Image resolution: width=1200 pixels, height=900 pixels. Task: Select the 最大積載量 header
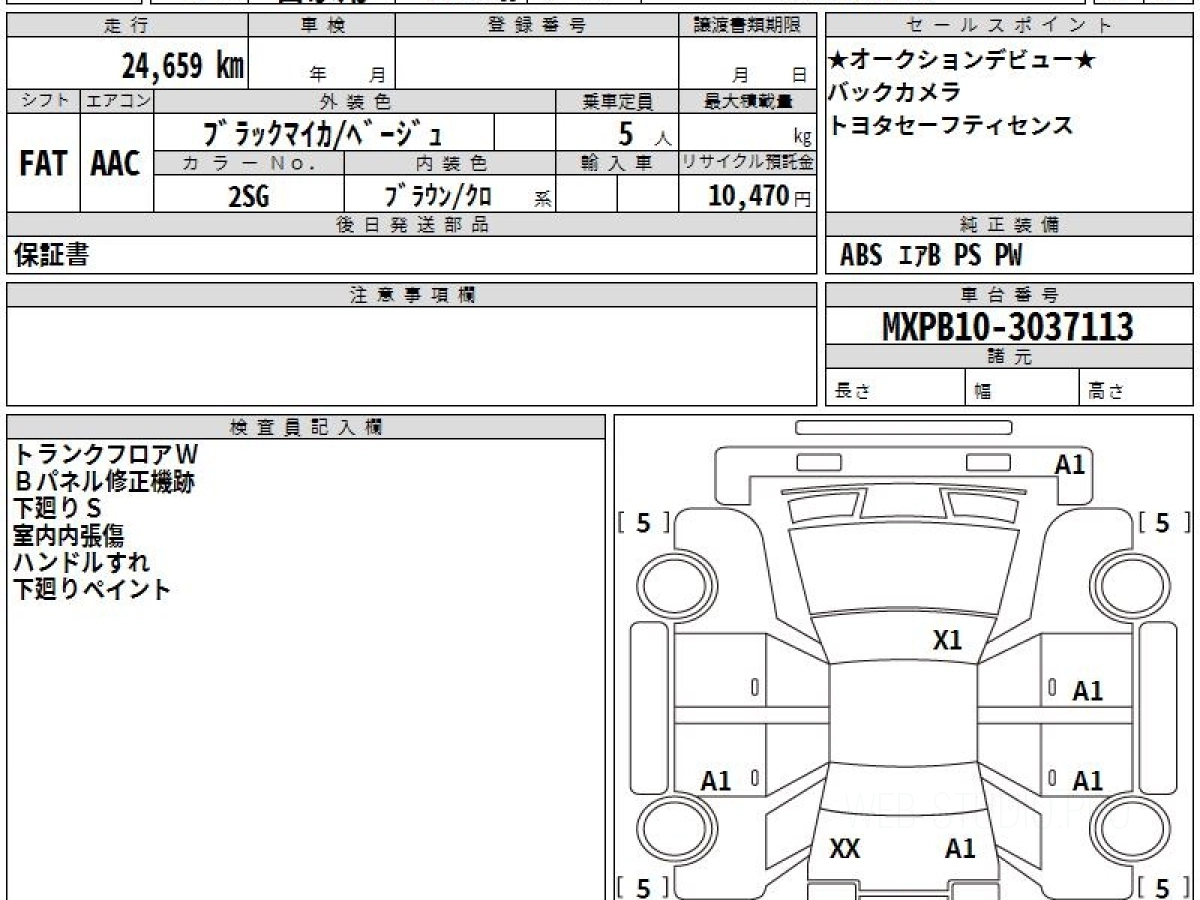748,101
